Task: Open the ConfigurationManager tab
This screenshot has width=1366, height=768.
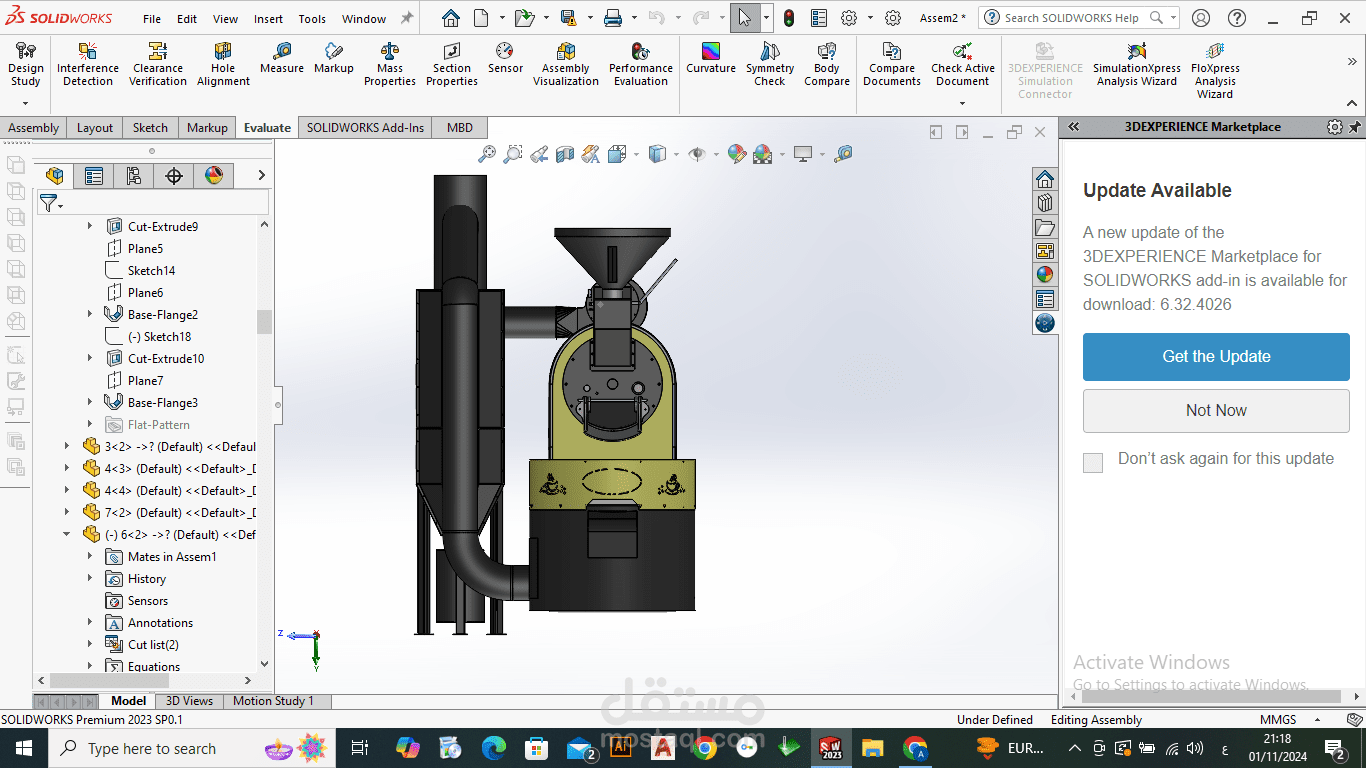Action: coord(133,176)
